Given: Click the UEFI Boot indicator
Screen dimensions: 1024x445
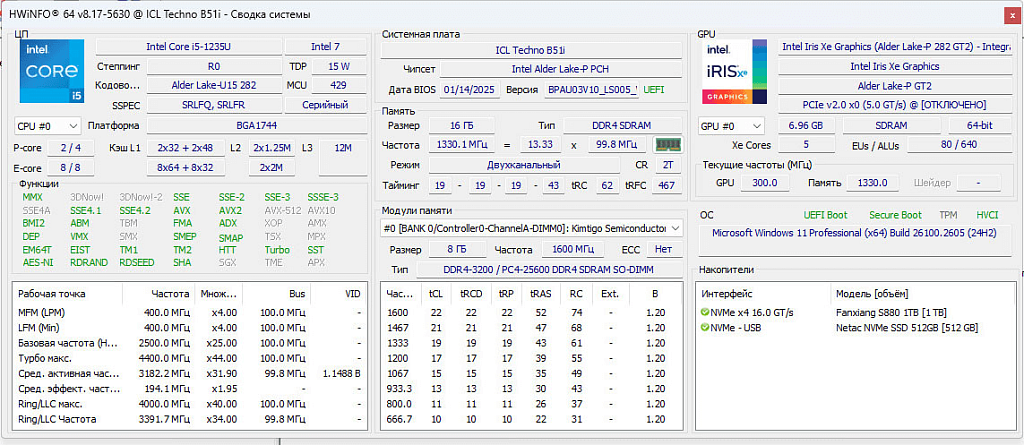Looking at the screenshot, I should coord(825,215).
